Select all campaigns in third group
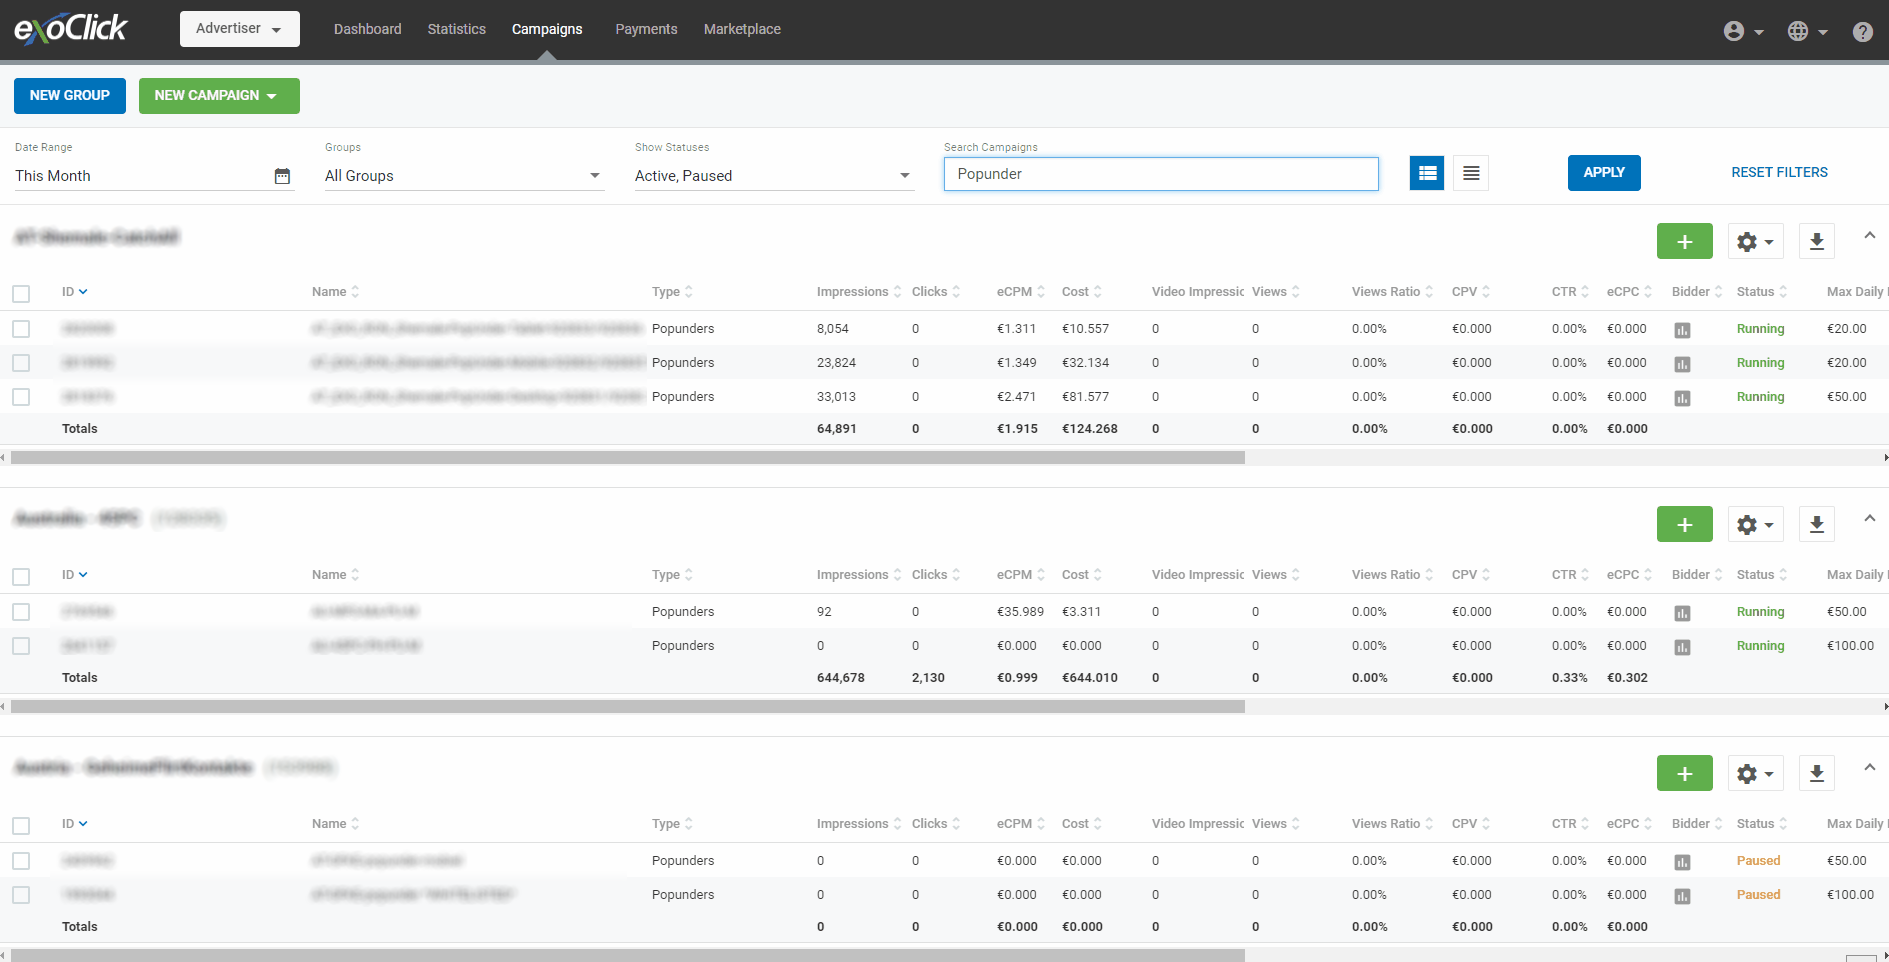1889x962 pixels. pos(21,825)
